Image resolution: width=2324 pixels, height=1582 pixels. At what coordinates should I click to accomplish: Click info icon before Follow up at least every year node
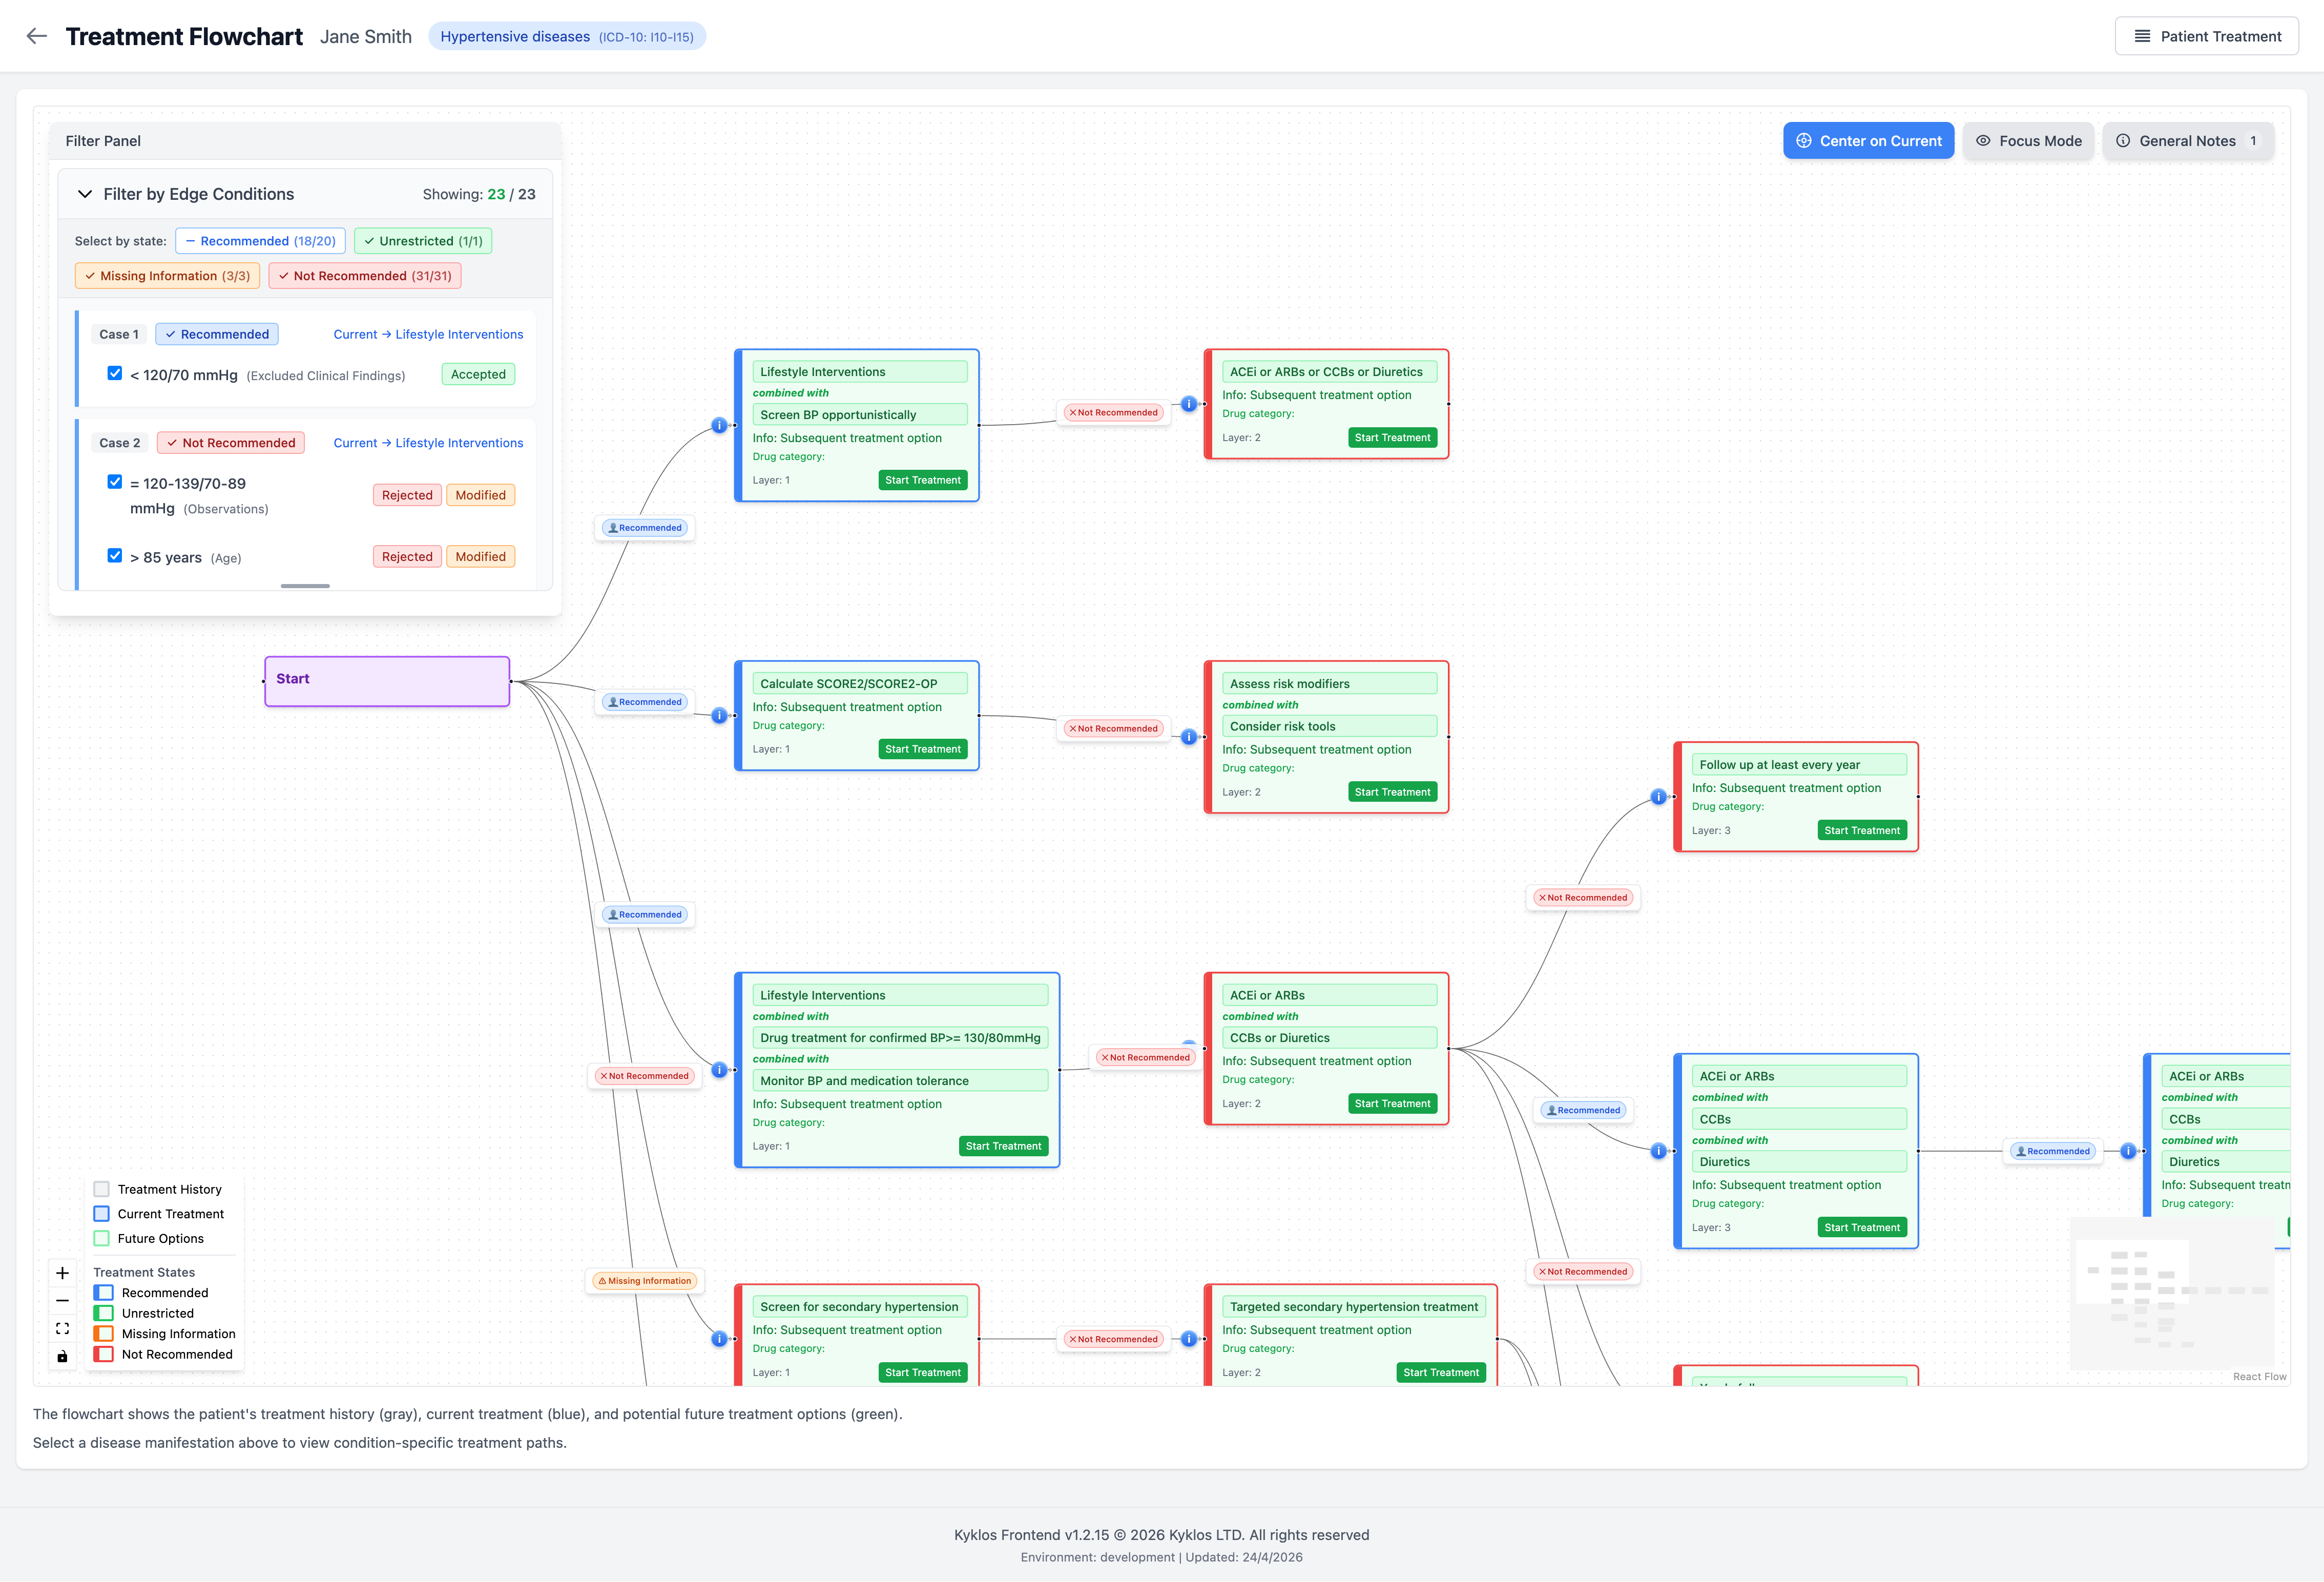[x=1659, y=797]
